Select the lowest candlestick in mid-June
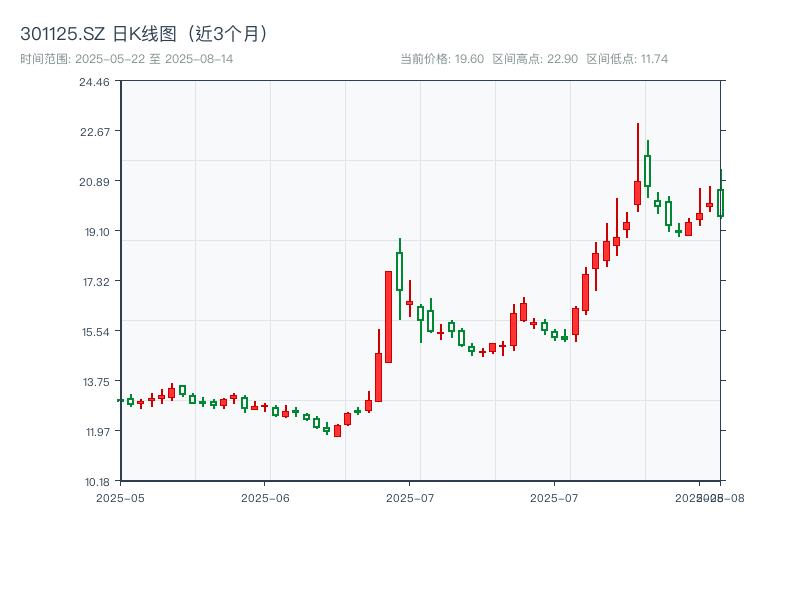The width and height of the screenshot is (800, 600). point(337,430)
